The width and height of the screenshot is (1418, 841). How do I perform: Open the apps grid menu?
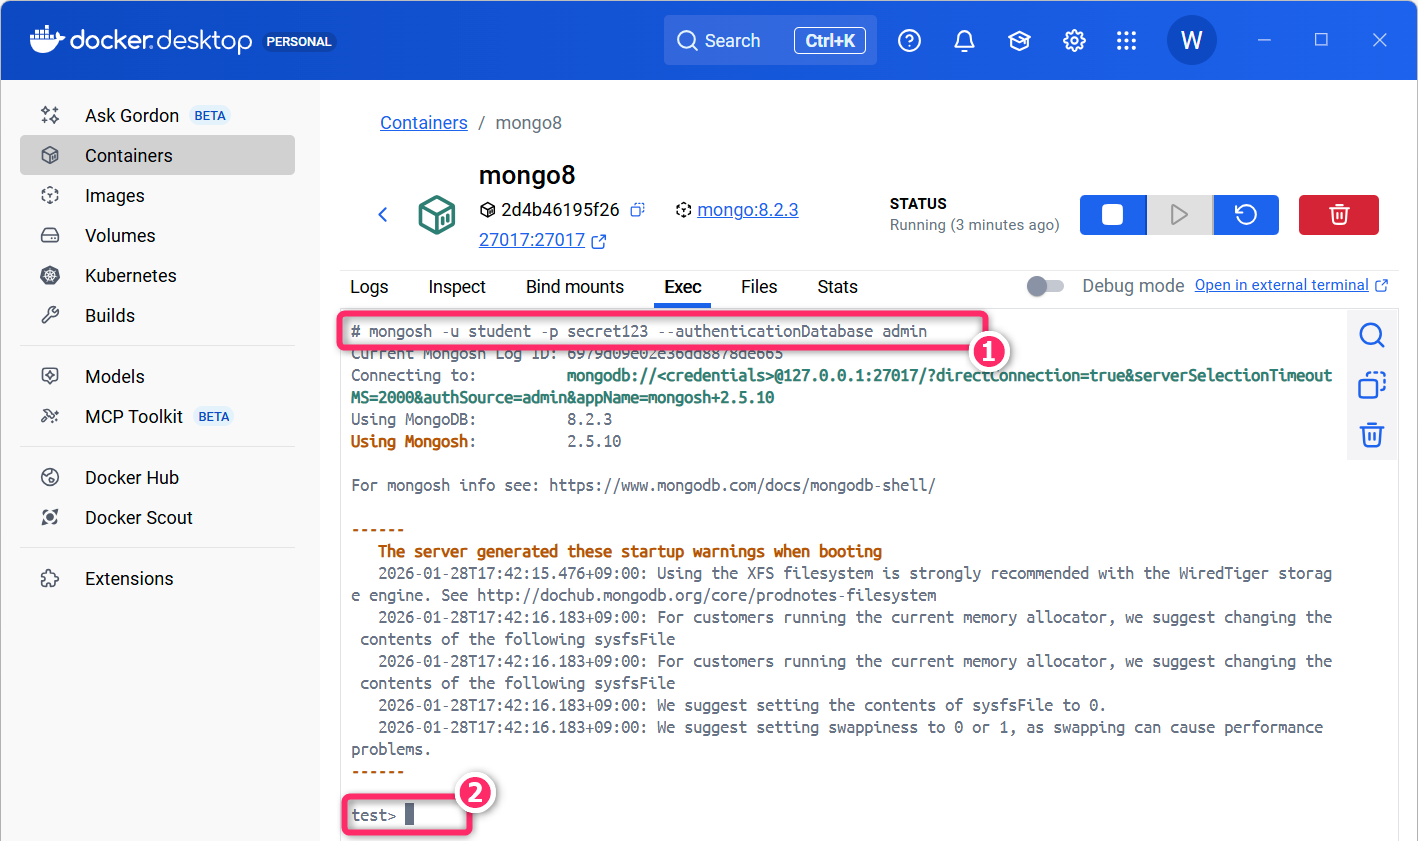(1126, 41)
